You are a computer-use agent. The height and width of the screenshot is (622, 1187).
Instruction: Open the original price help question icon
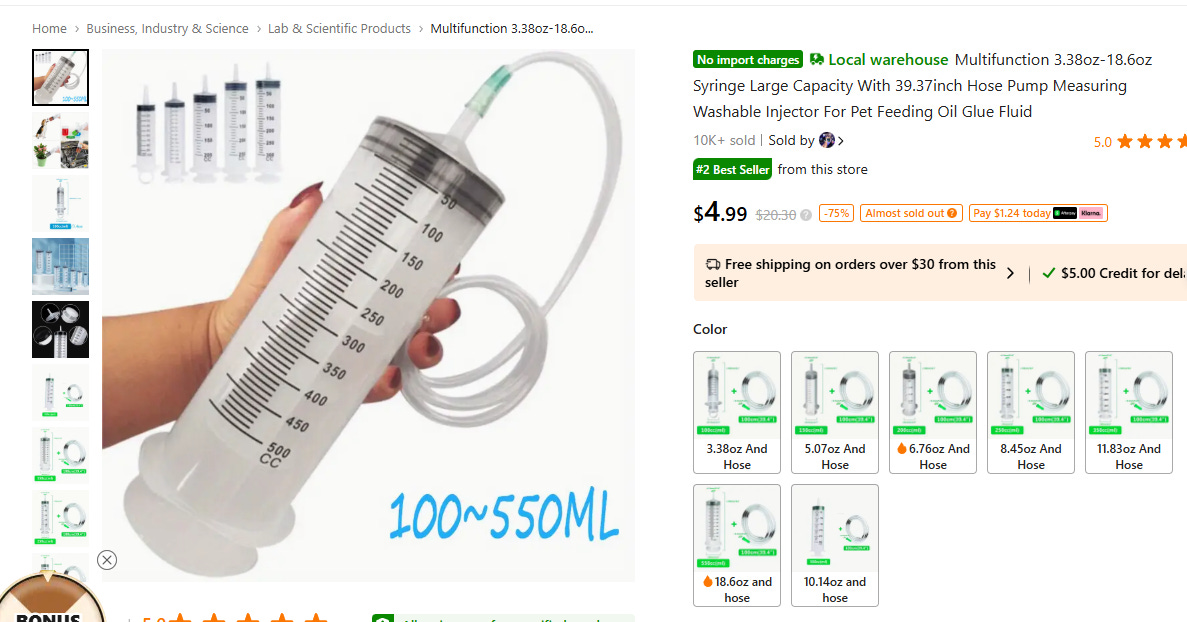click(x=806, y=215)
